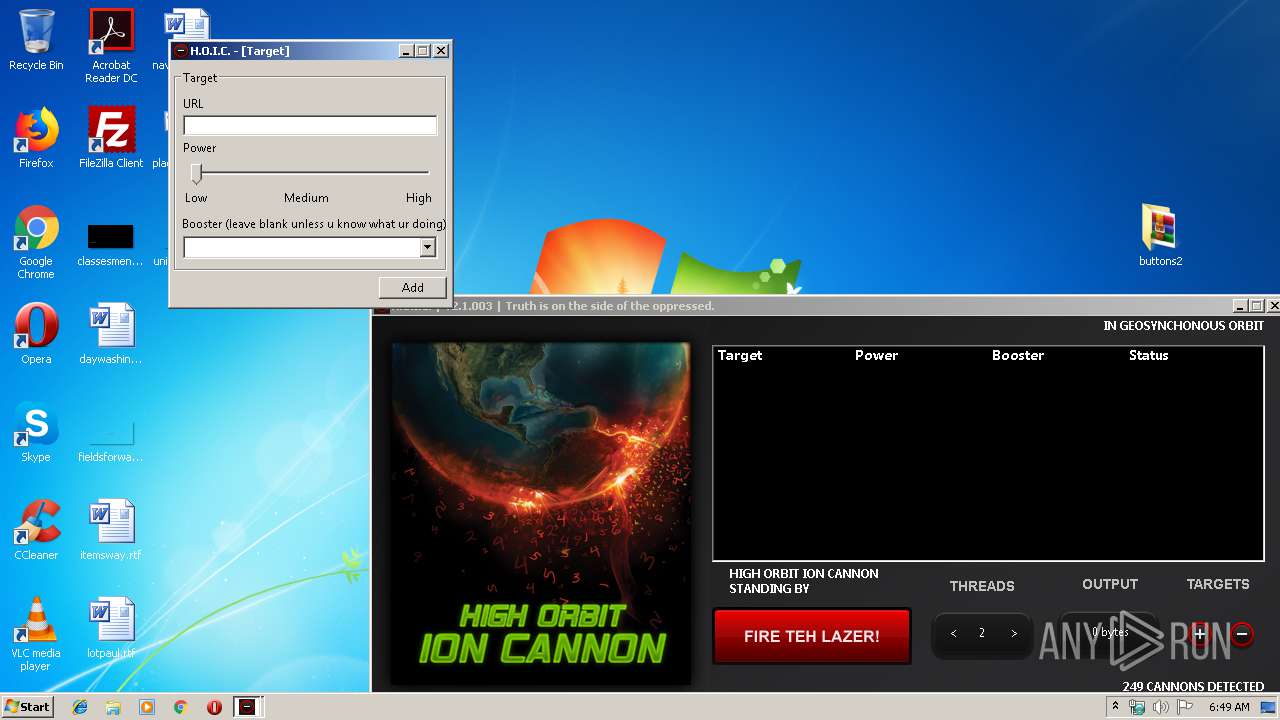Screen dimensions: 1280x720
Task: Click inside the Booster combo box field
Action: (x=301, y=247)
